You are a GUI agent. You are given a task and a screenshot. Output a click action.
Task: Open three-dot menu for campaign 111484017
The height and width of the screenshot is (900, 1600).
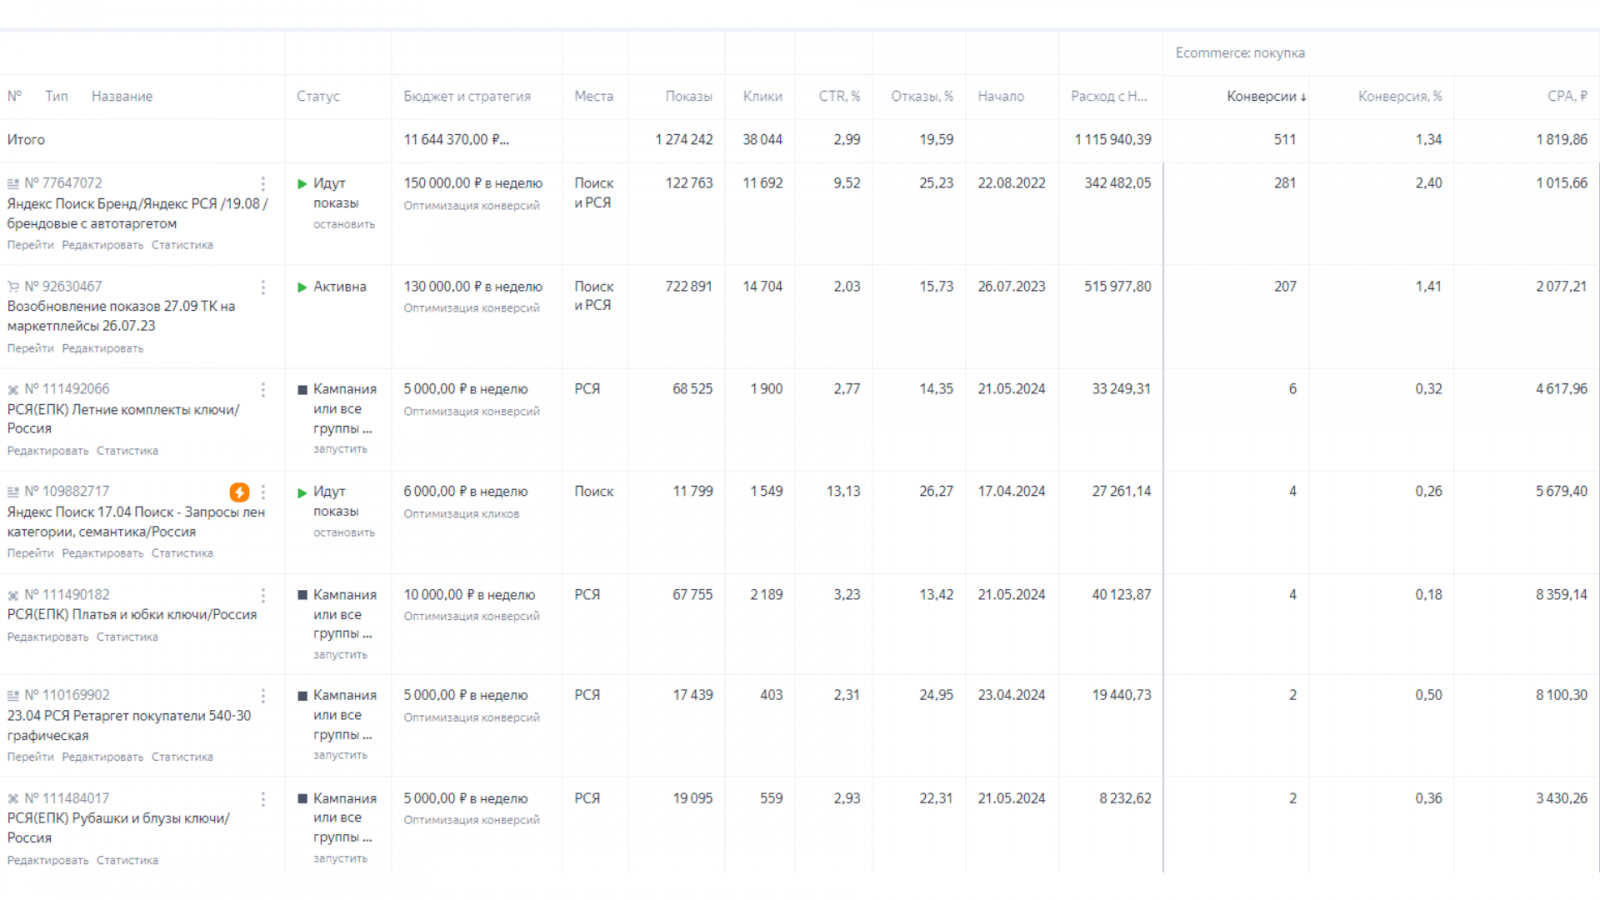pos(263,799)
